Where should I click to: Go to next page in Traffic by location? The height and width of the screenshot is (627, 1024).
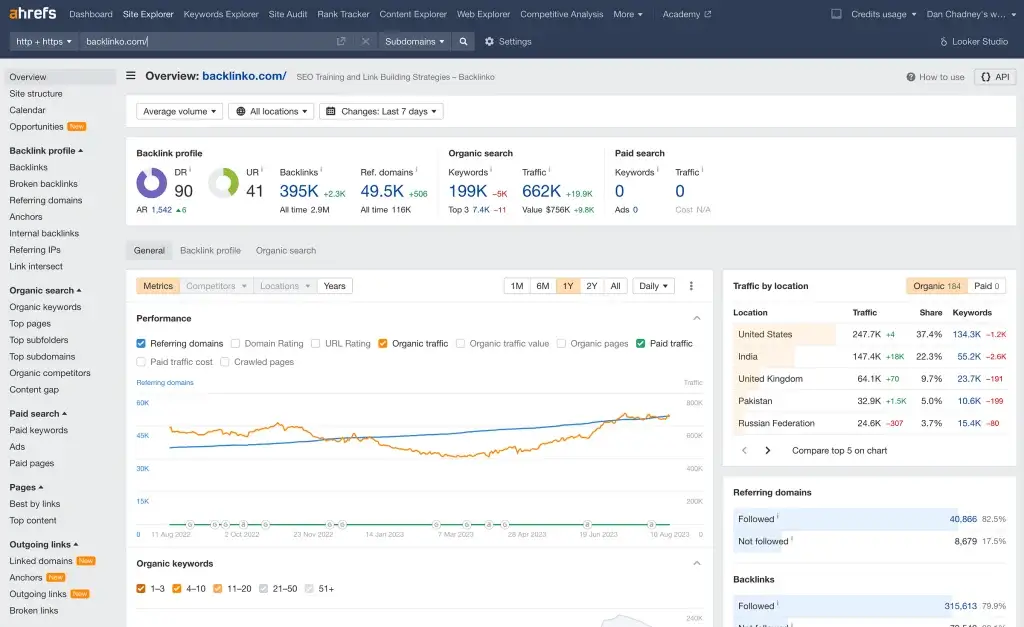coord(768,451)
